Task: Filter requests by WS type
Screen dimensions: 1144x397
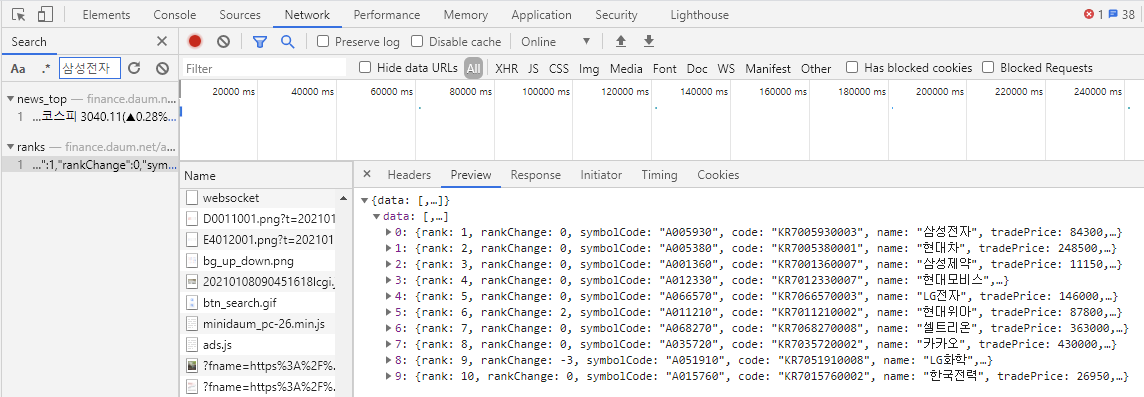Action: pos(726,69)
